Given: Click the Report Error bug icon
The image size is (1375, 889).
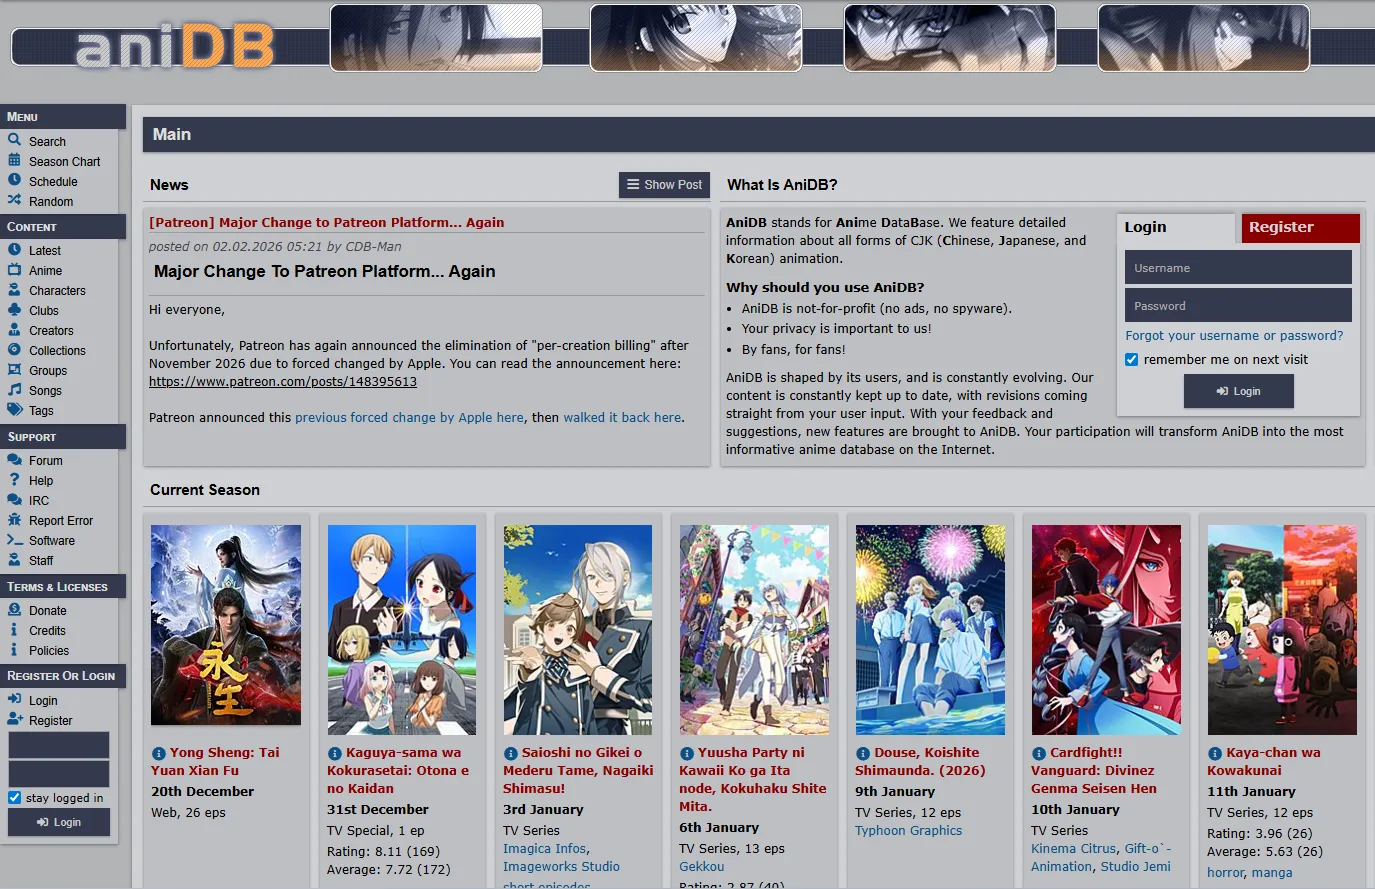Looking at the screenshot, I should [x=14, y=520].
